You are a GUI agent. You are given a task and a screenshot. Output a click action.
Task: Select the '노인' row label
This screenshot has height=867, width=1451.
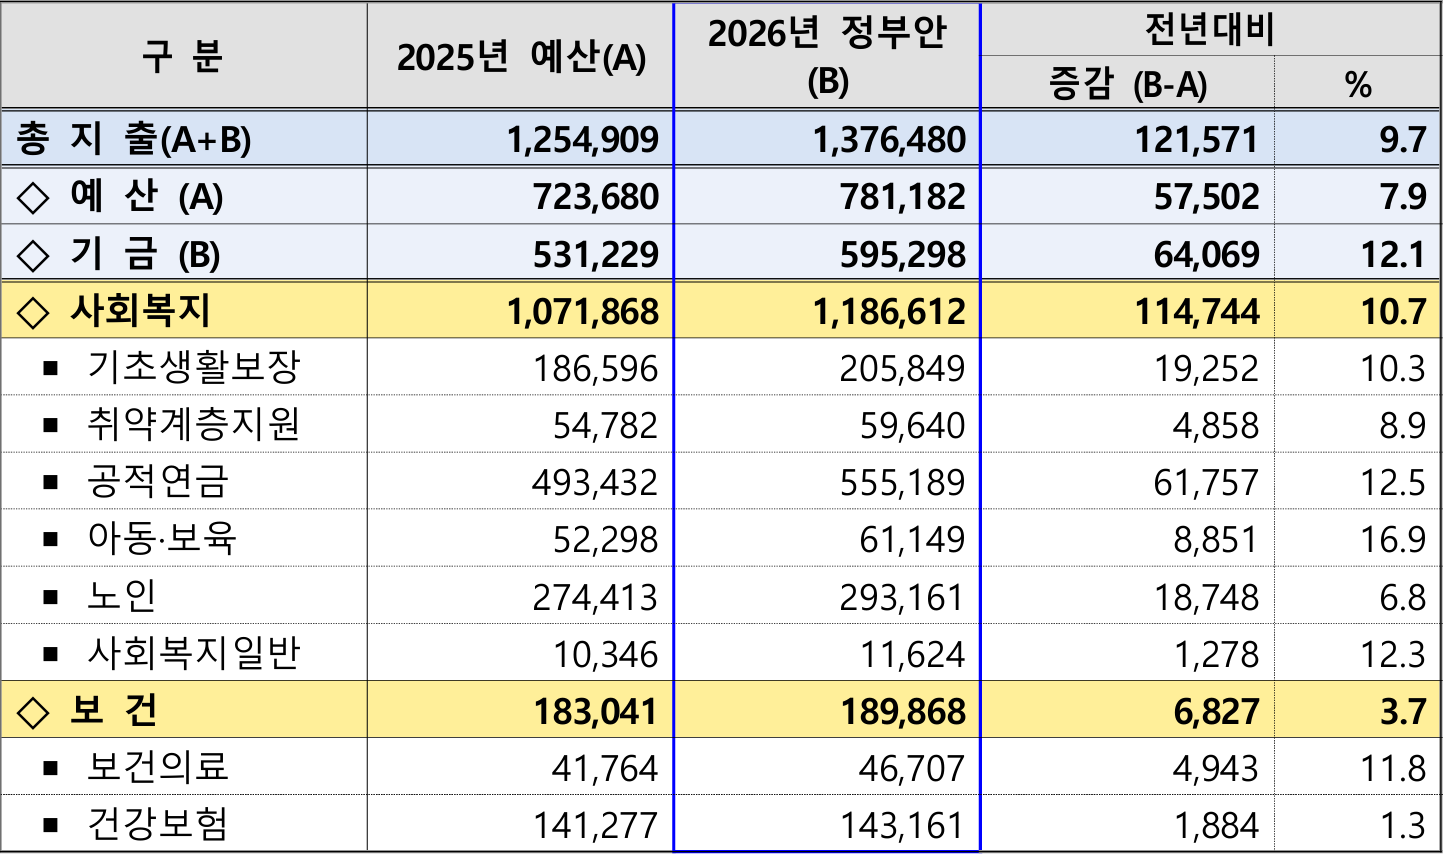(x=122, y=595)
